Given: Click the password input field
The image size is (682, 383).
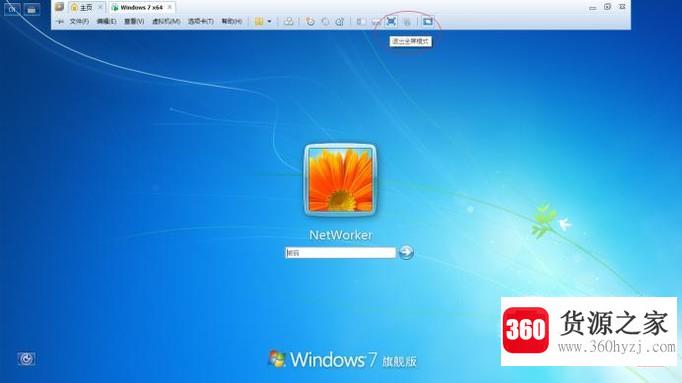Looking at the screenshot, I should coord(341,253).
